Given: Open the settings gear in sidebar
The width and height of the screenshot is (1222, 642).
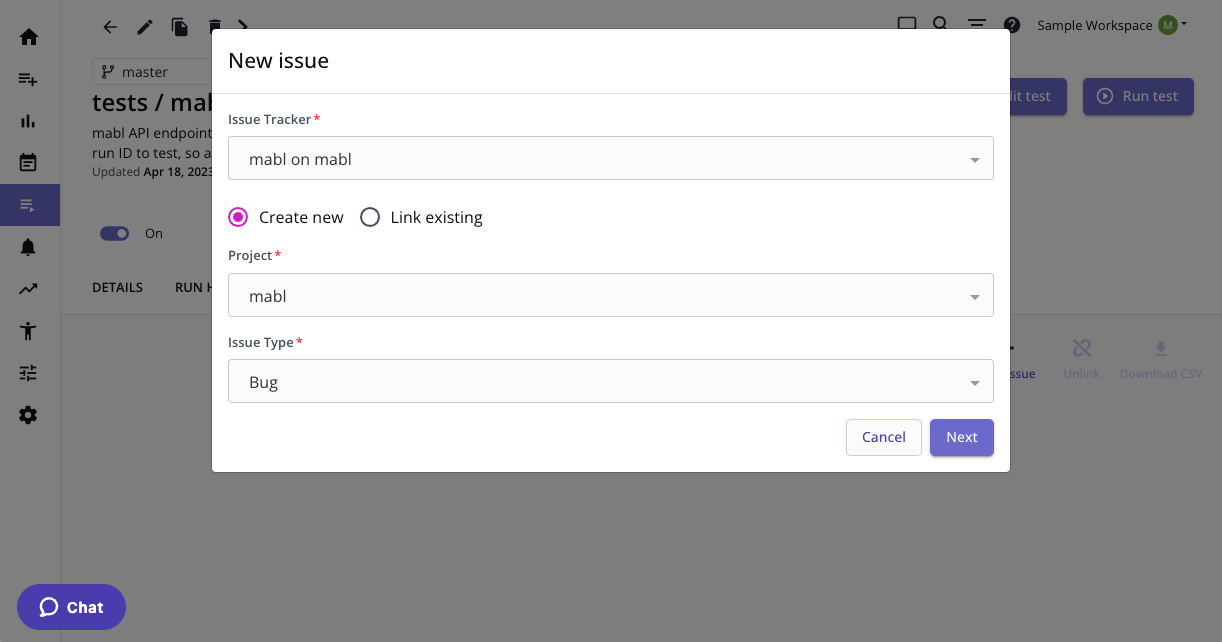Looking at the screenshot, I should 29,415.
